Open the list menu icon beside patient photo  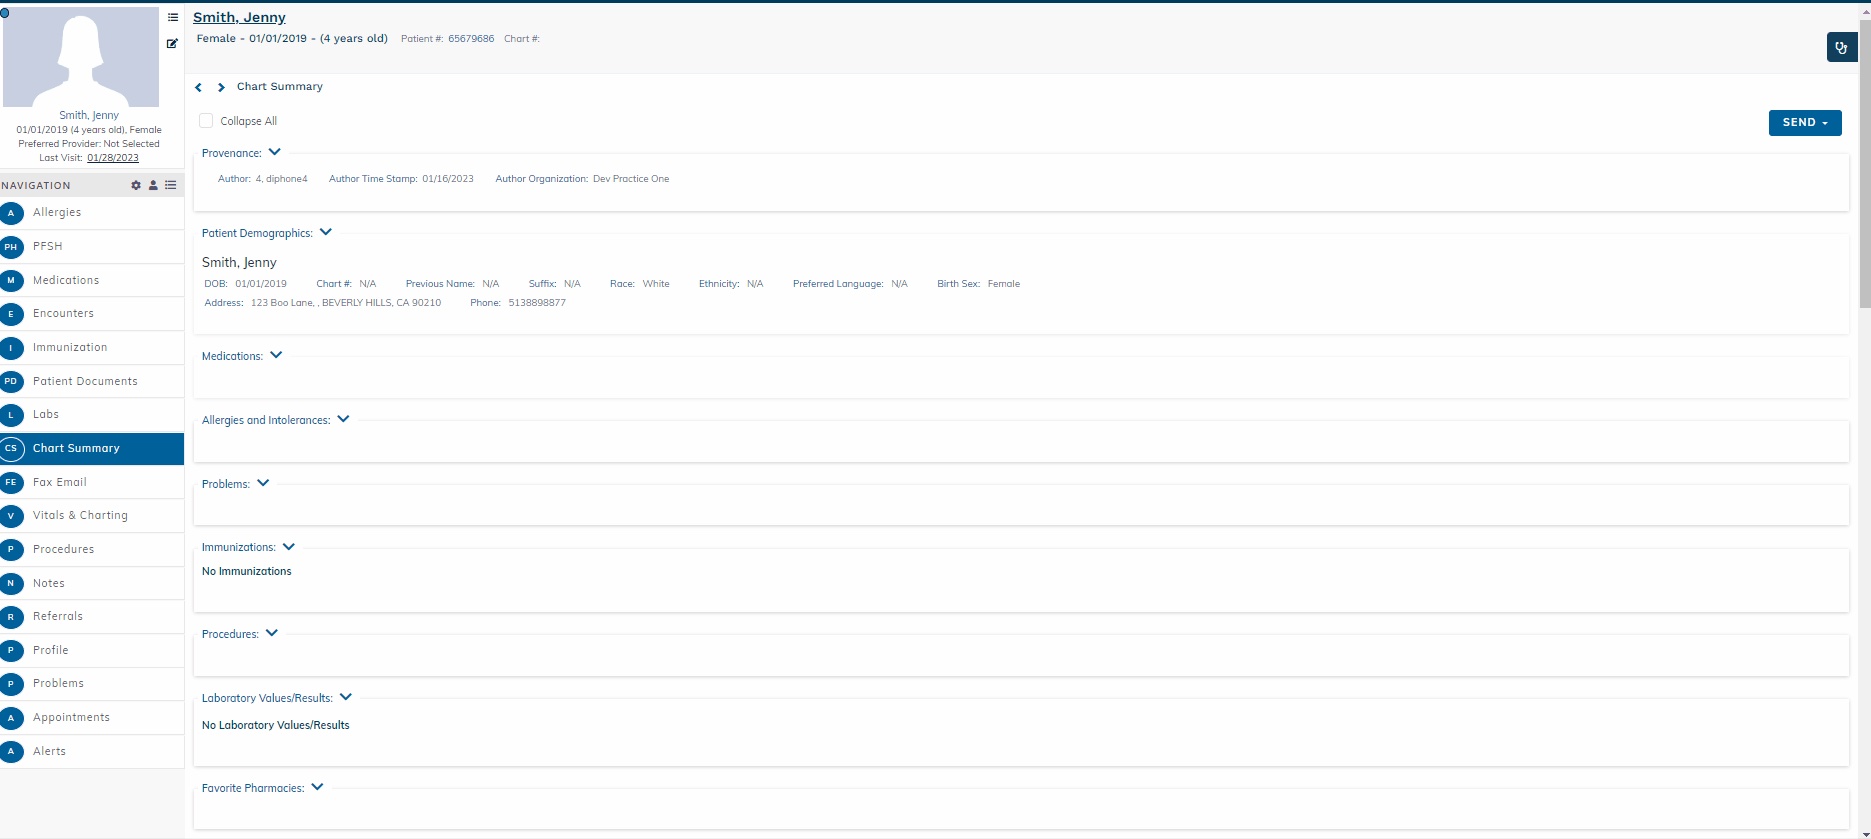(173, 17)
